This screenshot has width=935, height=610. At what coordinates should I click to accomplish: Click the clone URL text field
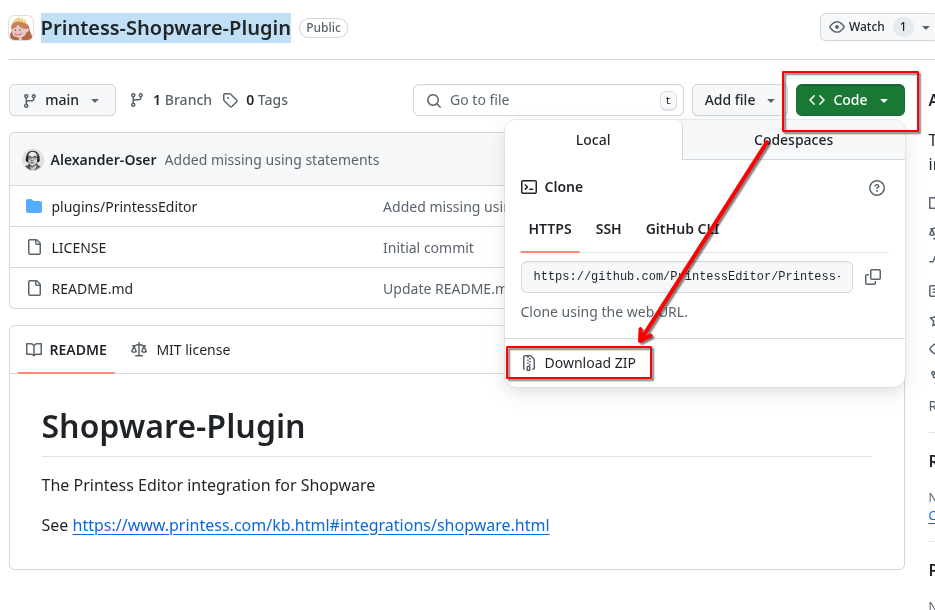click(686, 277)
